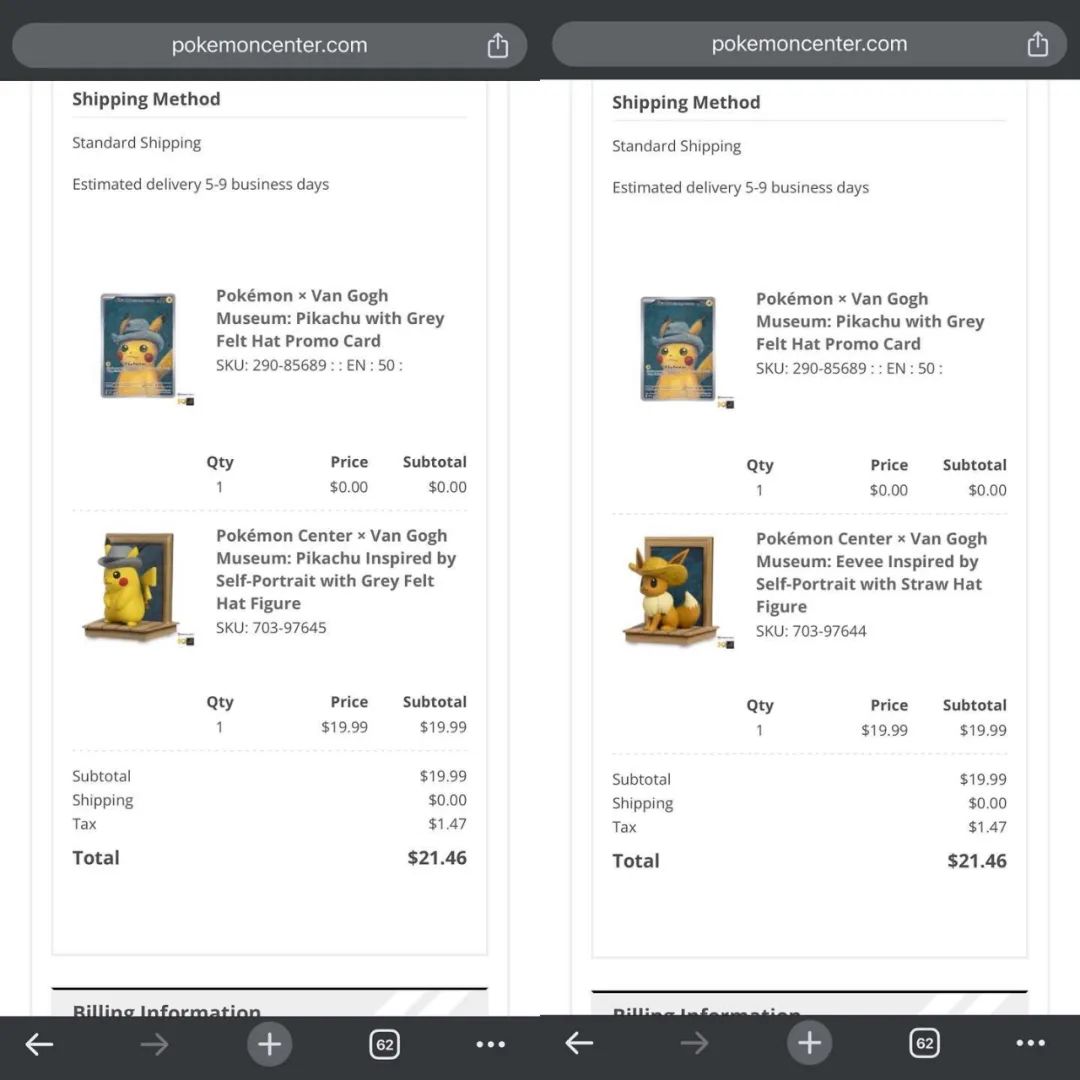Go back using the left screenshot's back arrow
This screenshot has height=1080, width=1080.
click(x=39, y=1044)
